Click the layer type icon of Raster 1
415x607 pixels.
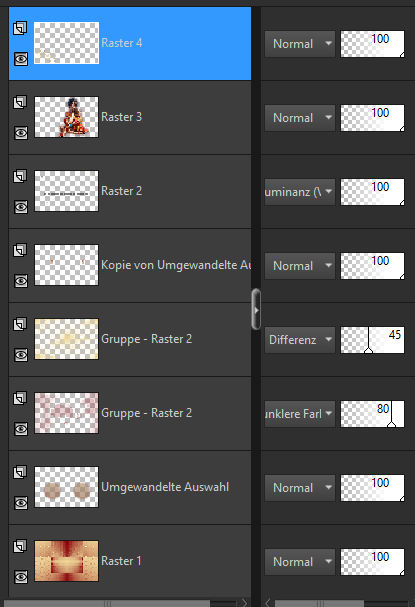pyautogui.click(x=20, y=546)
